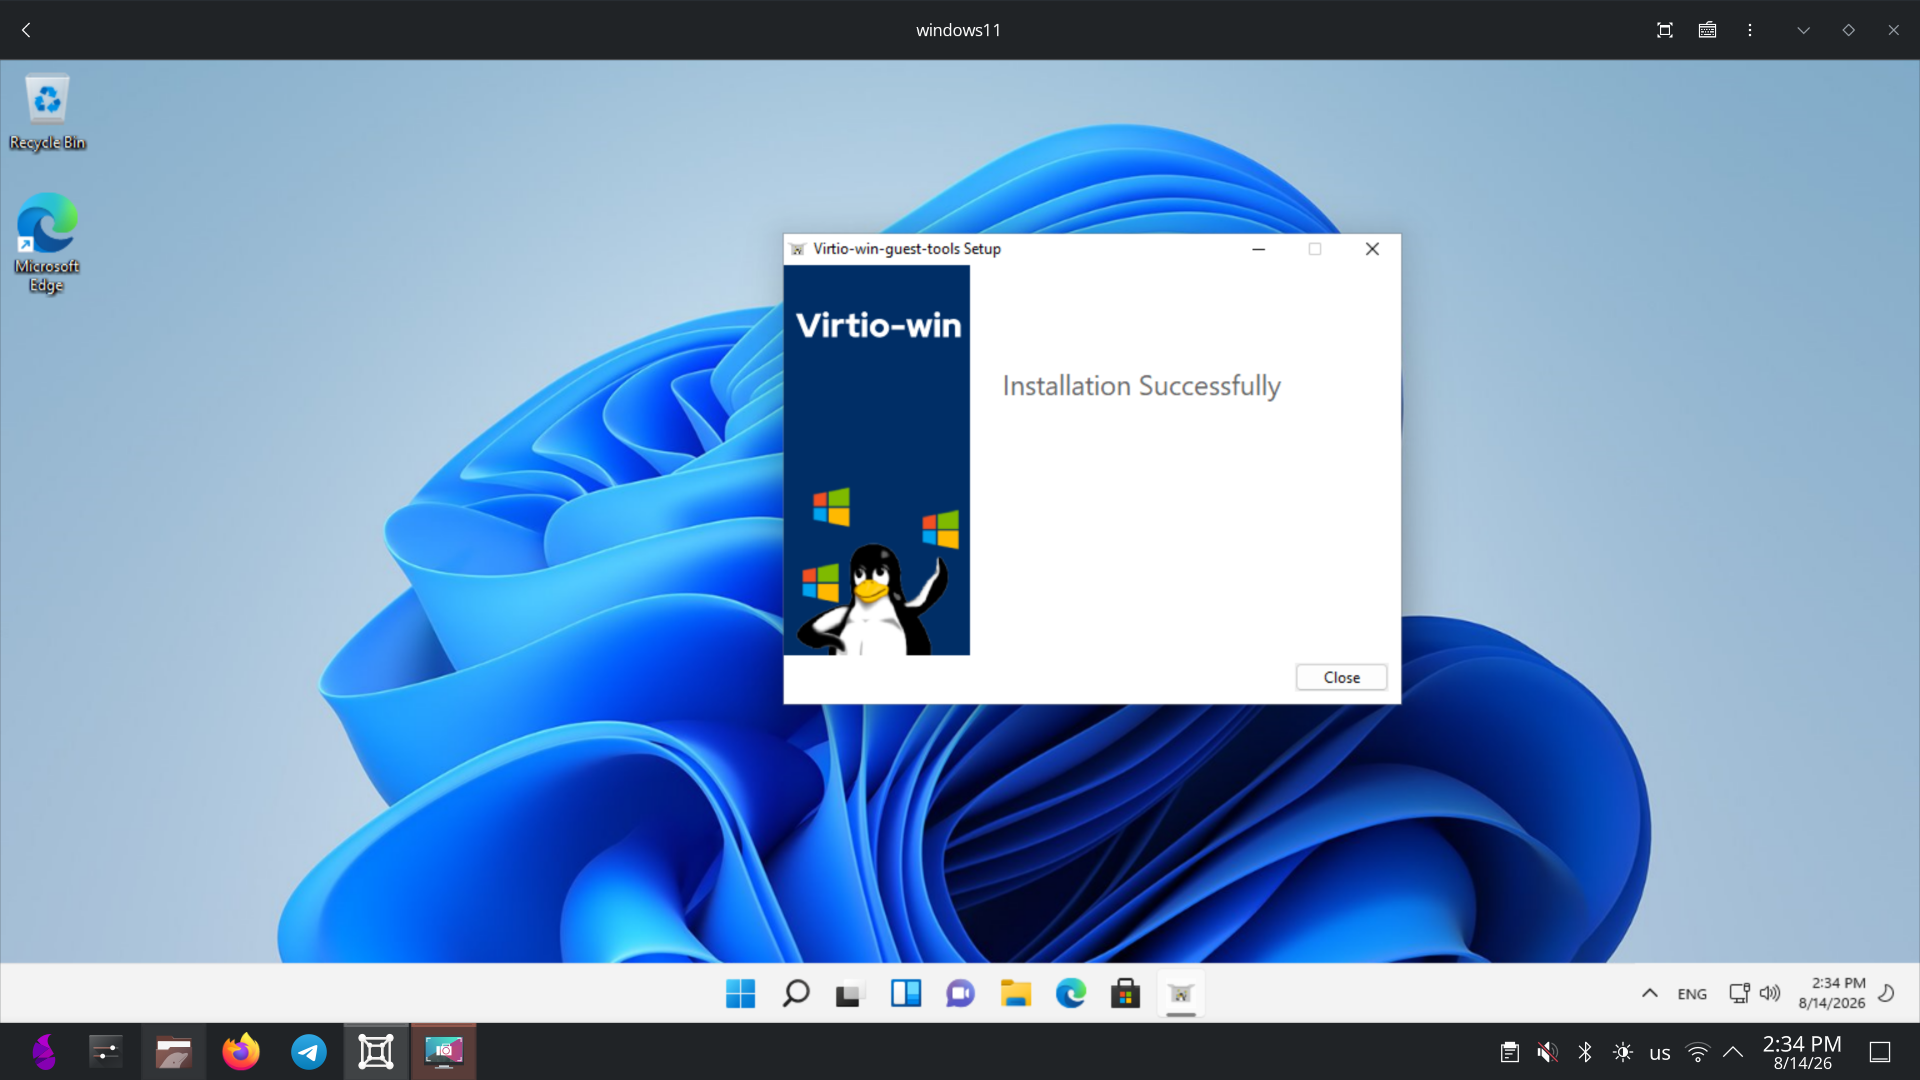This screenshot has width=1920, height=1080.
Task: Select the Microsoft Edge desktop shortcut
Action: coord(47,243)
